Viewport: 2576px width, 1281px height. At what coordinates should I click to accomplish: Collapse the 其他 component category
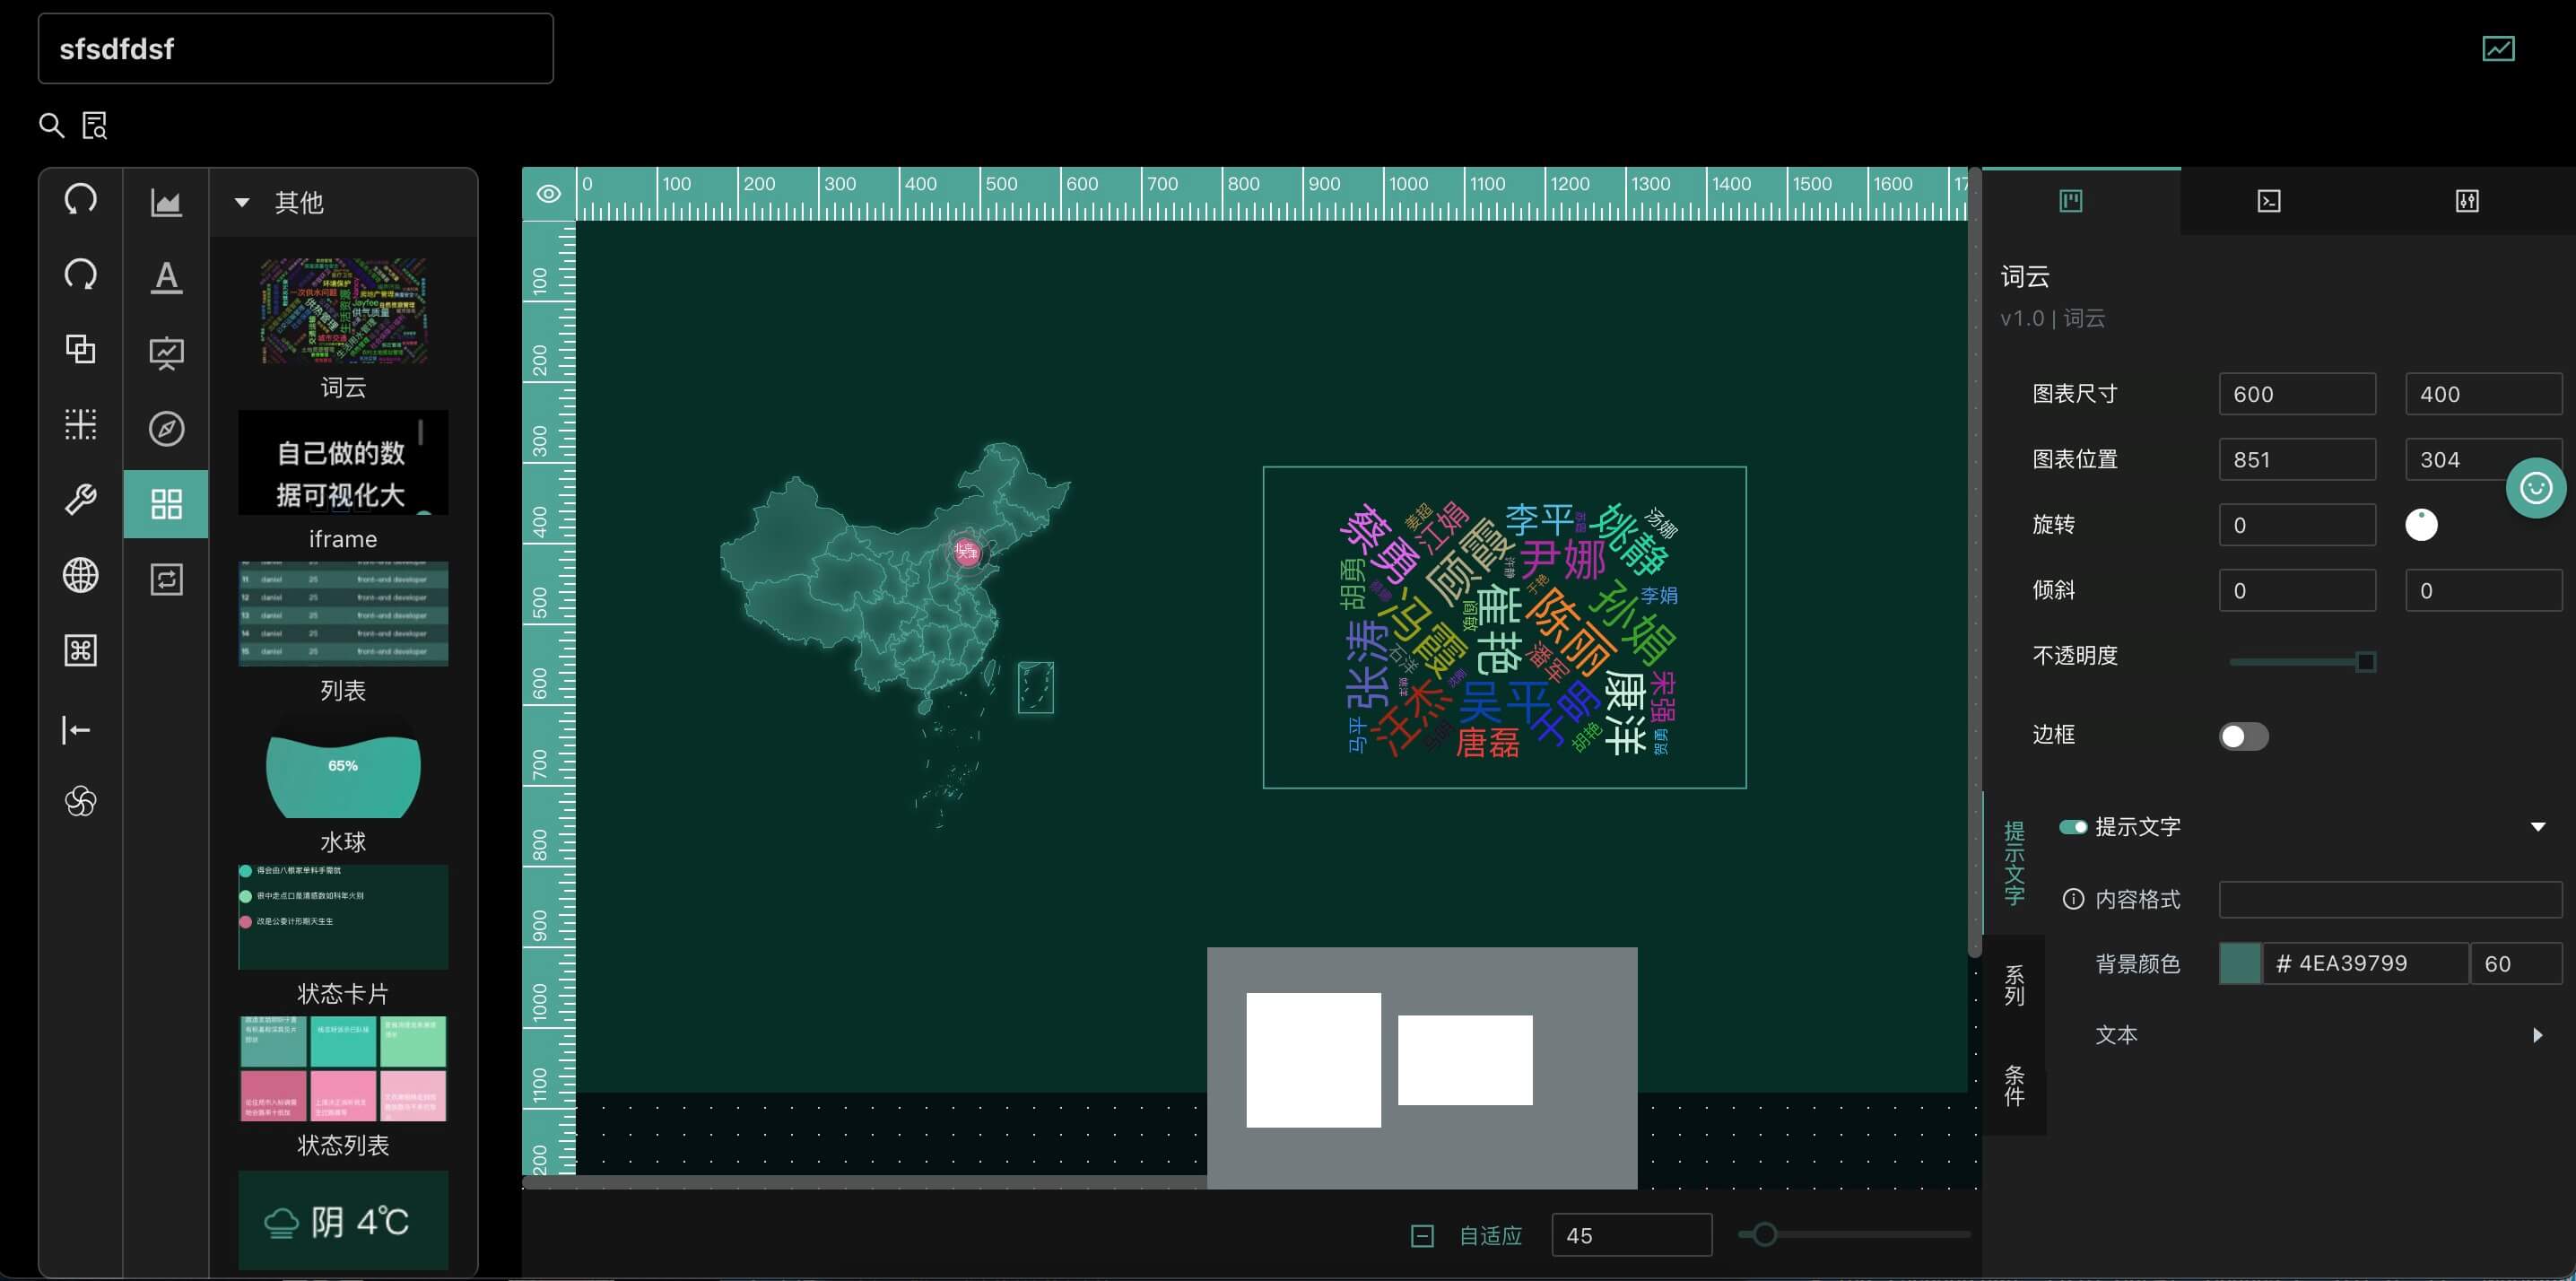241,202
